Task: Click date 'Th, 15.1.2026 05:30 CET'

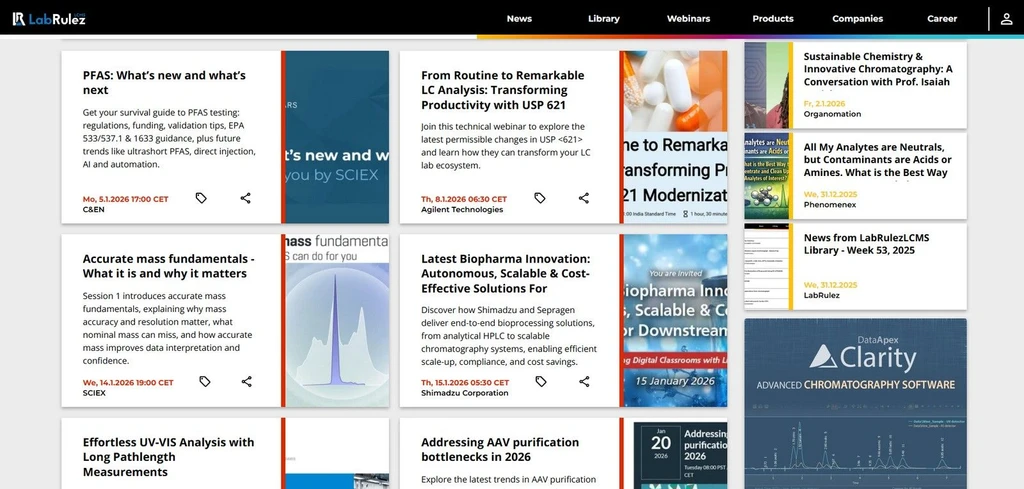Action: (465, 383)
